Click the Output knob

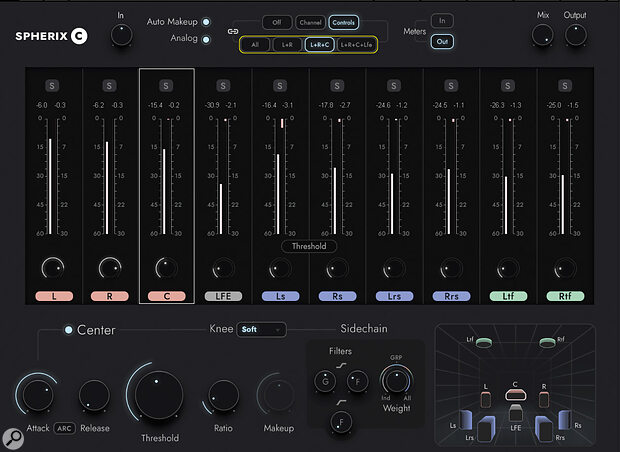tap(576, 35)
